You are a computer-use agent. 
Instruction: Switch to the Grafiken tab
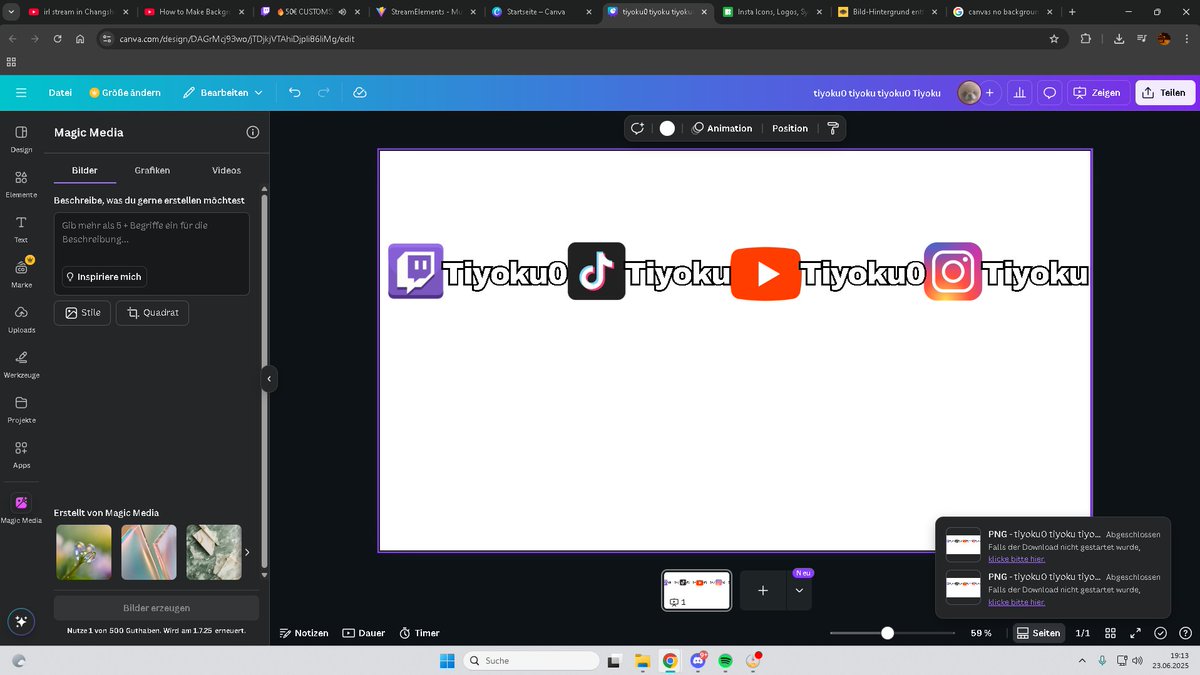pyautogui.click(x=152, y=170)
